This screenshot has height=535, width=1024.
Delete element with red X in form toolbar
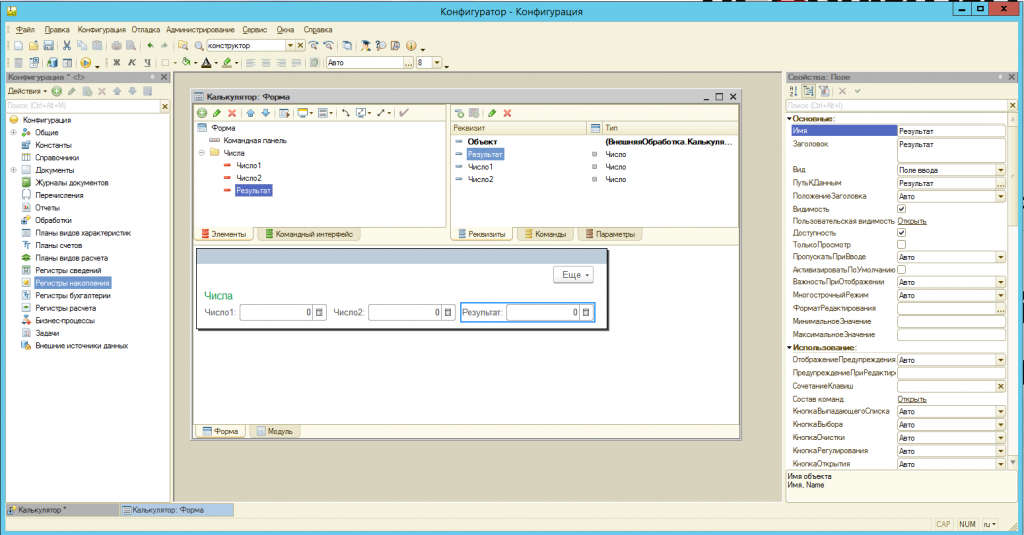pos(231,113)
